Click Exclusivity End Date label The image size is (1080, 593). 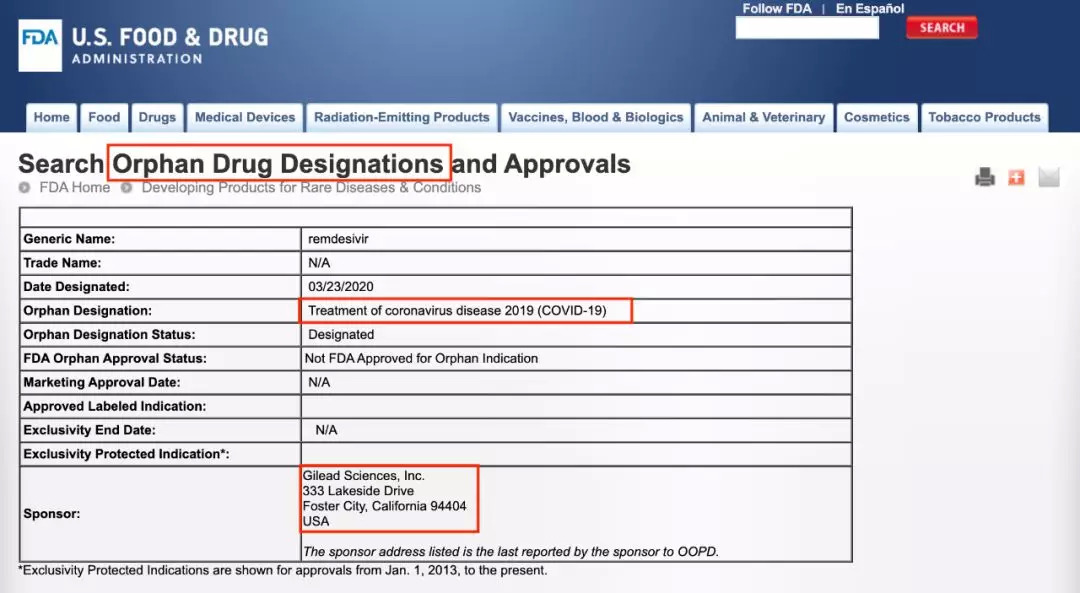tap(90, 430)
